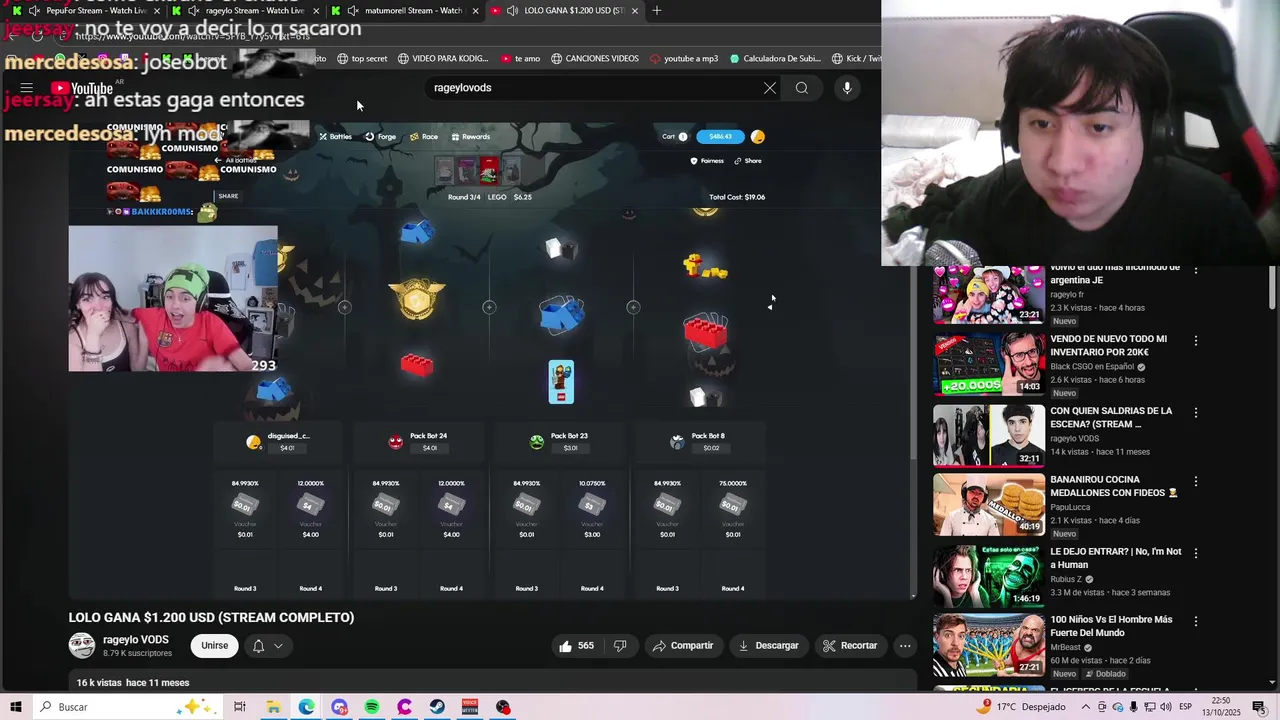Click Race tab in the video's game interface
Image resolution: width=1280 pixels, height=720 pixels.
pyautogui.click(x=424, y=137)
